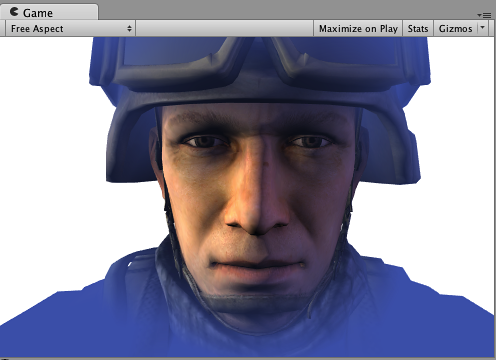Toggle Maximize on Play
Screen dimensions: 496x360
[x=358, y=29]
